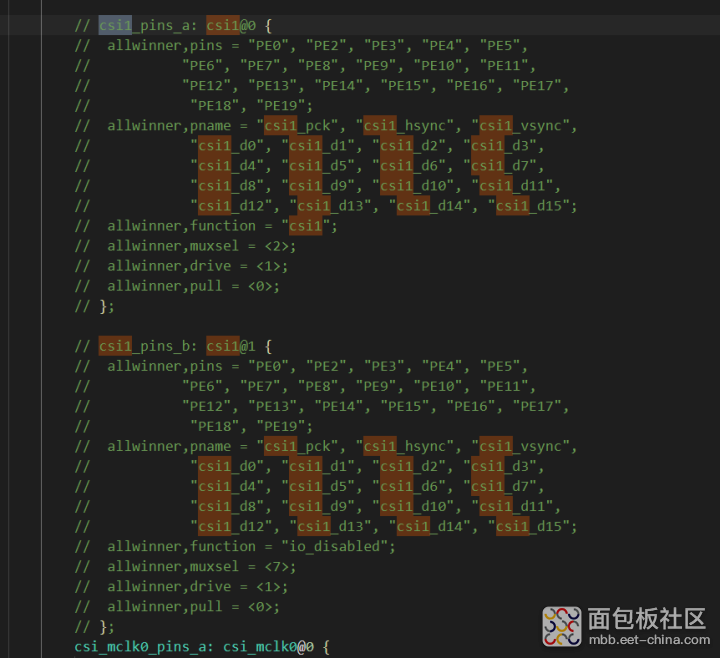Click the selected csi1_pins_a label text
The height and width of the screenshot is (658, 720).
click(x=147, y=26)
